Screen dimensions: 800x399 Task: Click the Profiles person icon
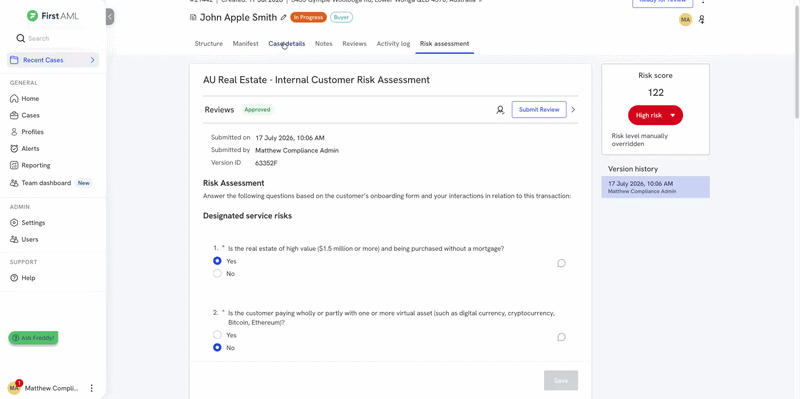(x=14, y=132)
